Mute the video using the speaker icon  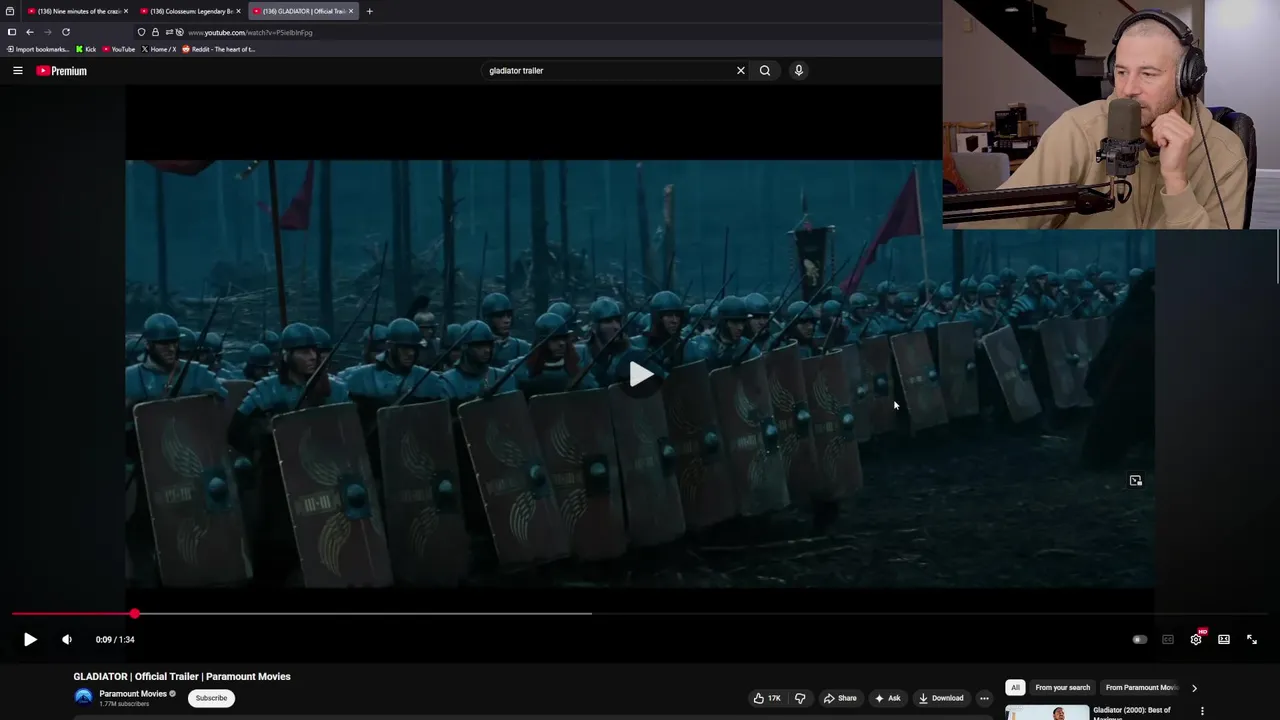coord(67,640)
